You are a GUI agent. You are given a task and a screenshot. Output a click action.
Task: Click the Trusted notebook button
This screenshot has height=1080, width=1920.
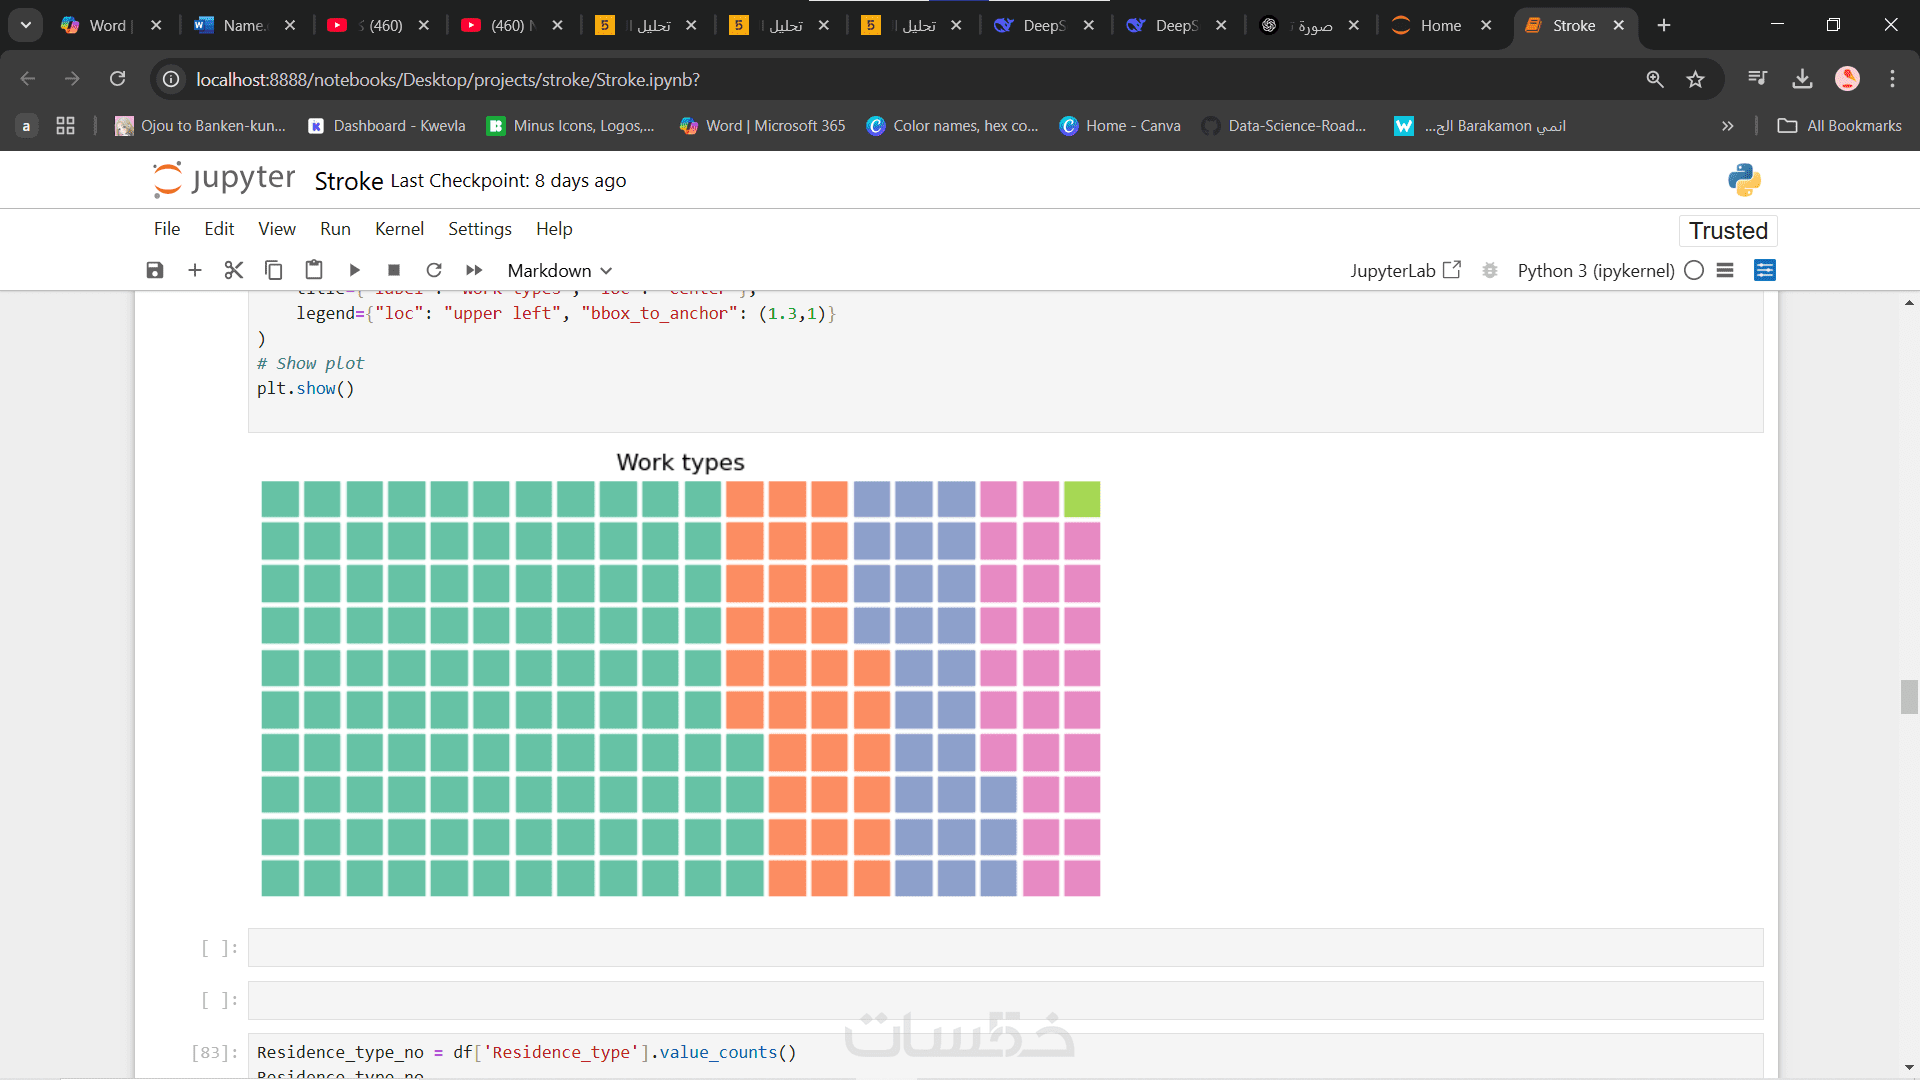[x=1728, y=231]
